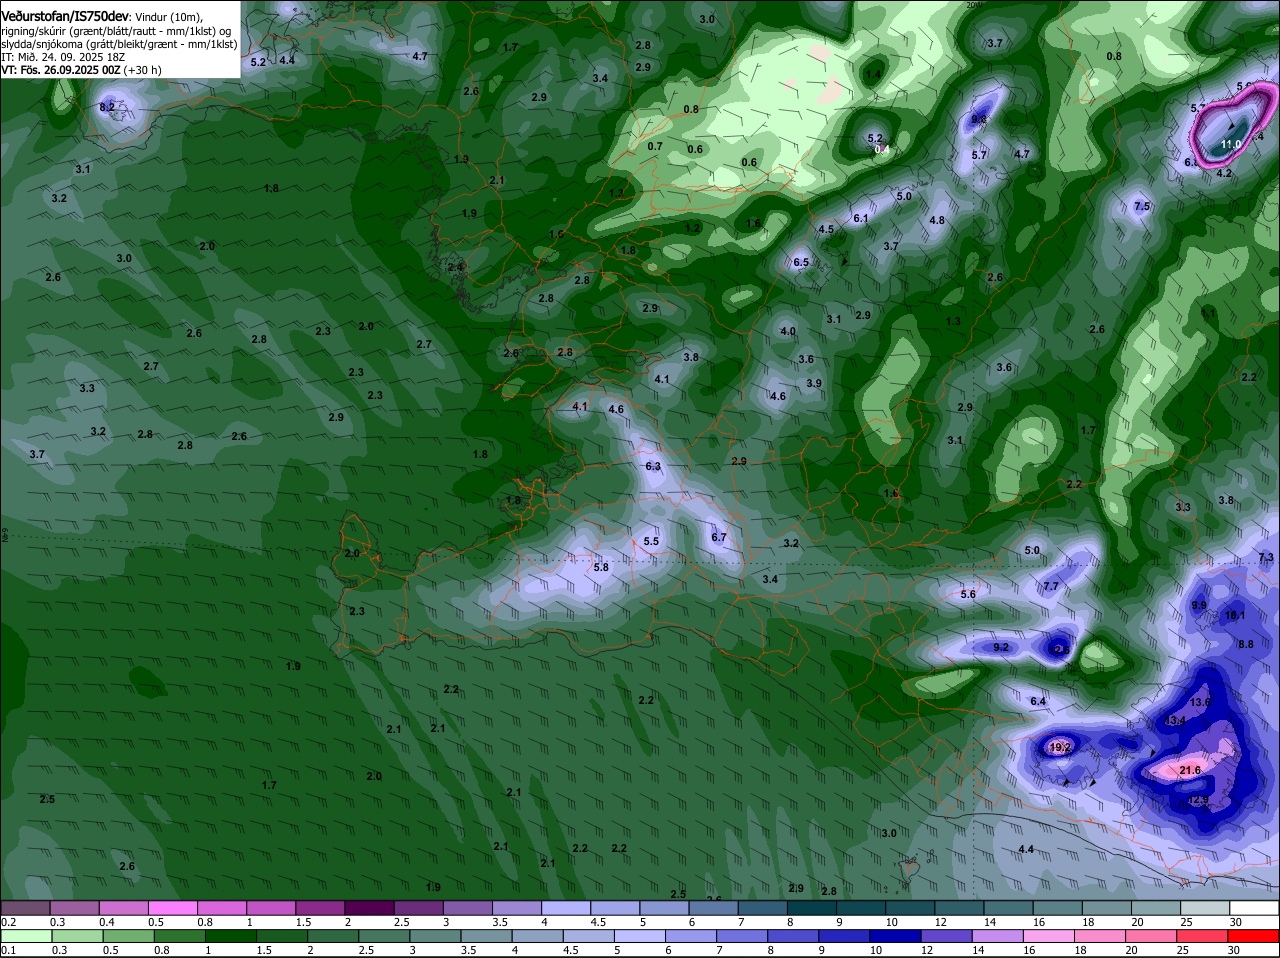Click the 9.8 value on the map
Screen dimensions: 1280x958
[x=979, y=120]
